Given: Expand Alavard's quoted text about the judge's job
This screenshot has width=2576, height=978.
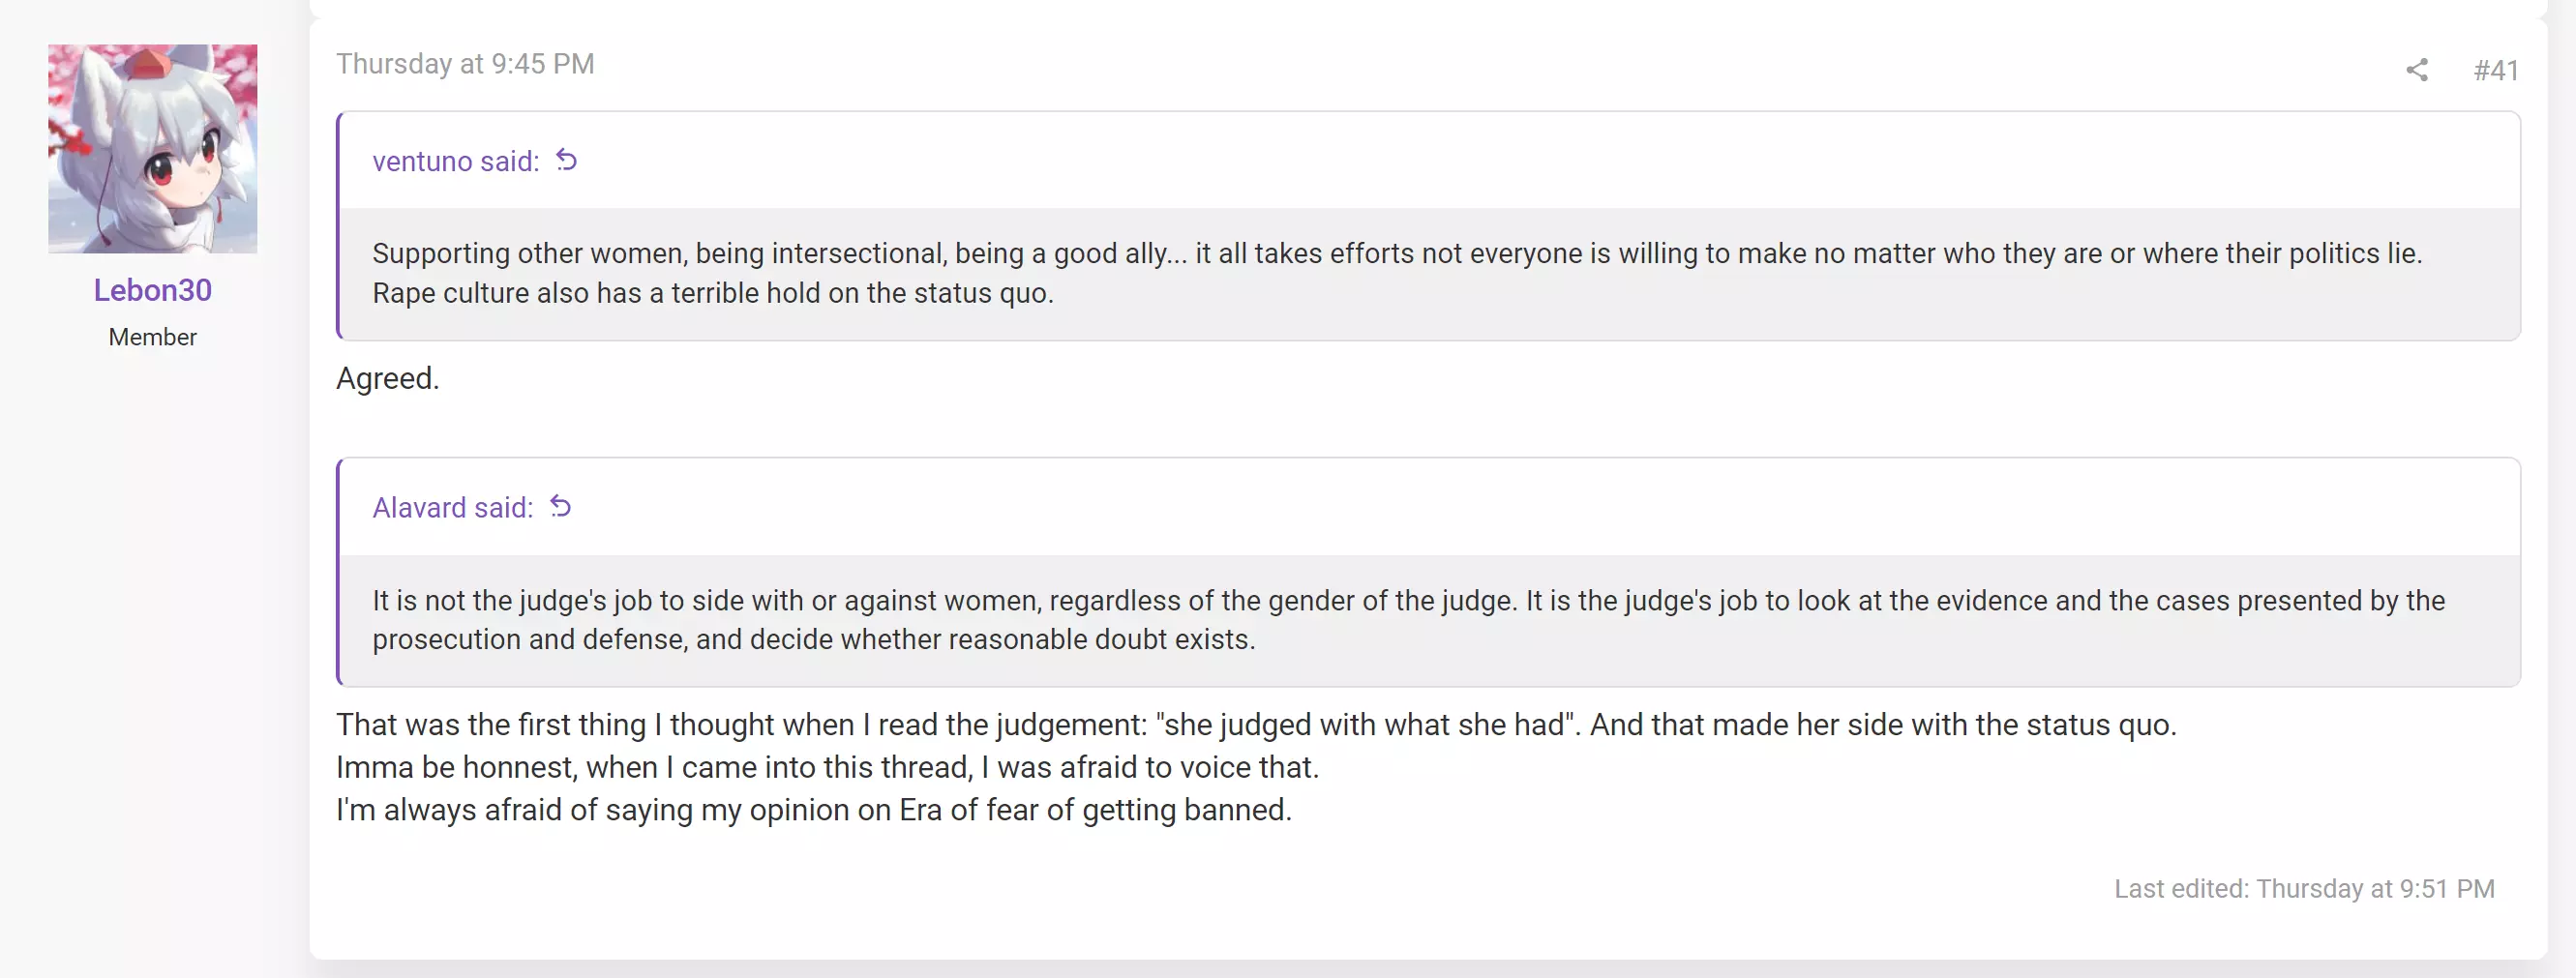Looking at the screenshot, I should [x=1430, y=620].
